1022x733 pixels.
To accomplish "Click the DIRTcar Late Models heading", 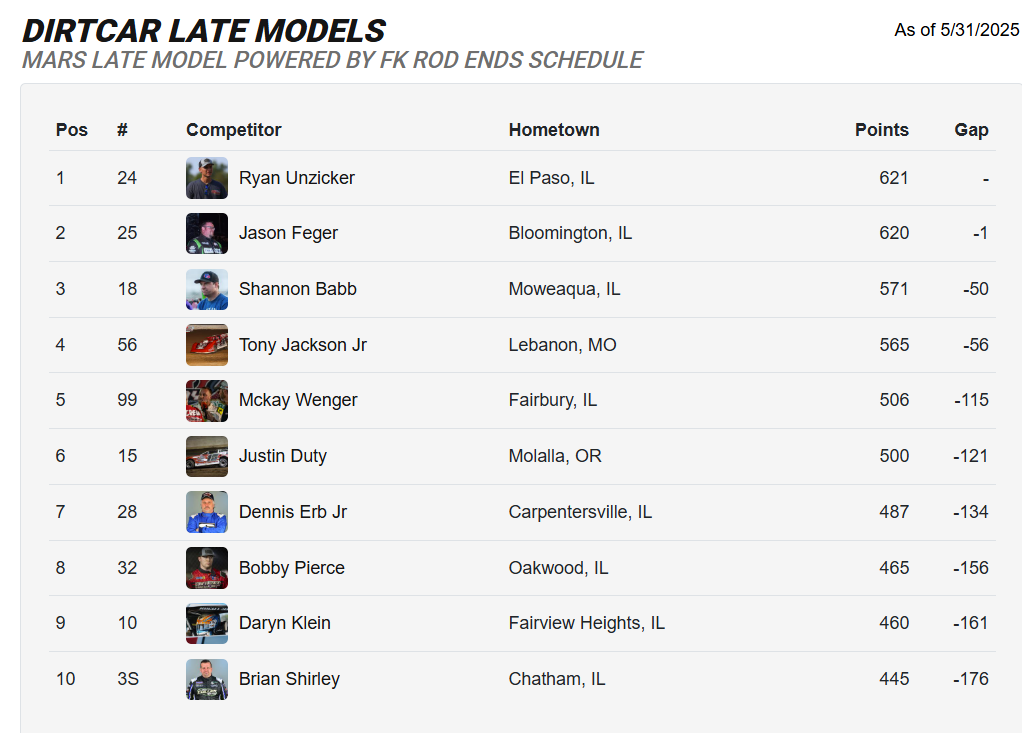I will (203, 31).
